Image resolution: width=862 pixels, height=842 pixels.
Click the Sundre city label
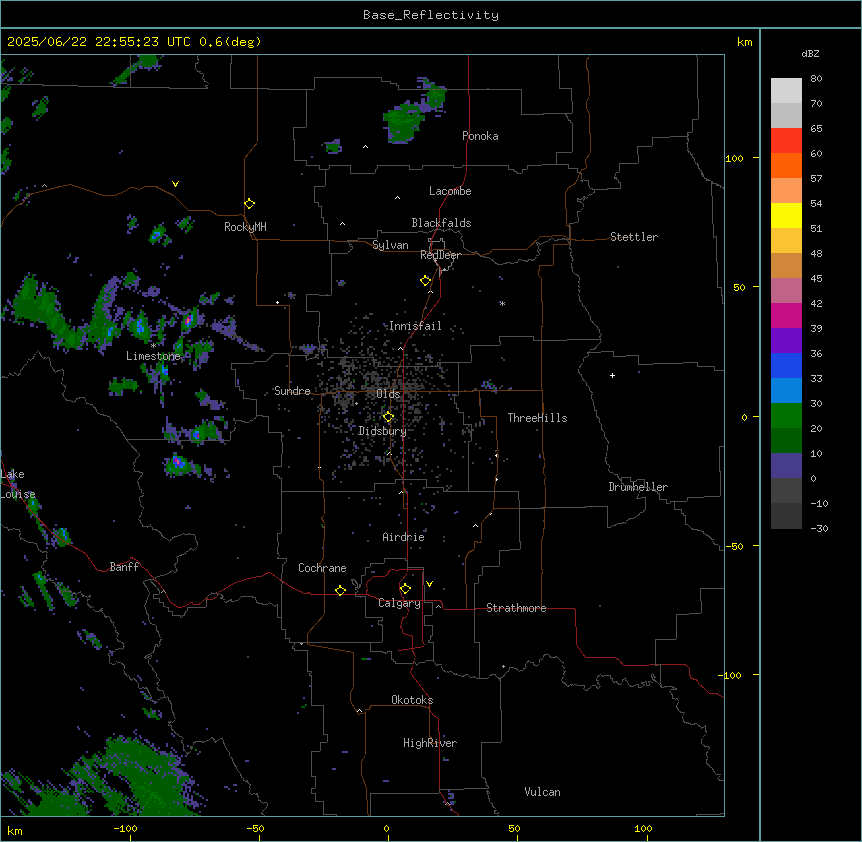point(292,391)
